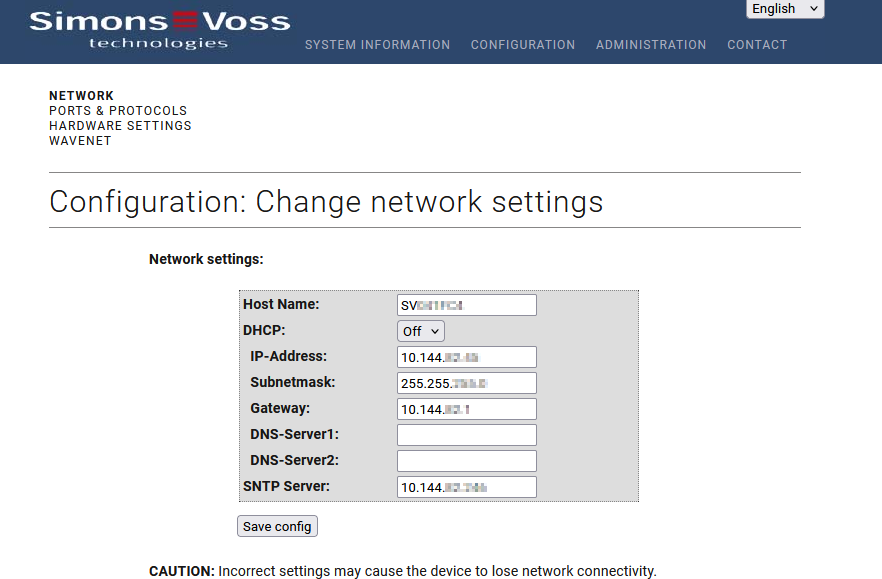The image size is (882, 579).
Task: Select the Gateway input field
Action: point(466,409)
